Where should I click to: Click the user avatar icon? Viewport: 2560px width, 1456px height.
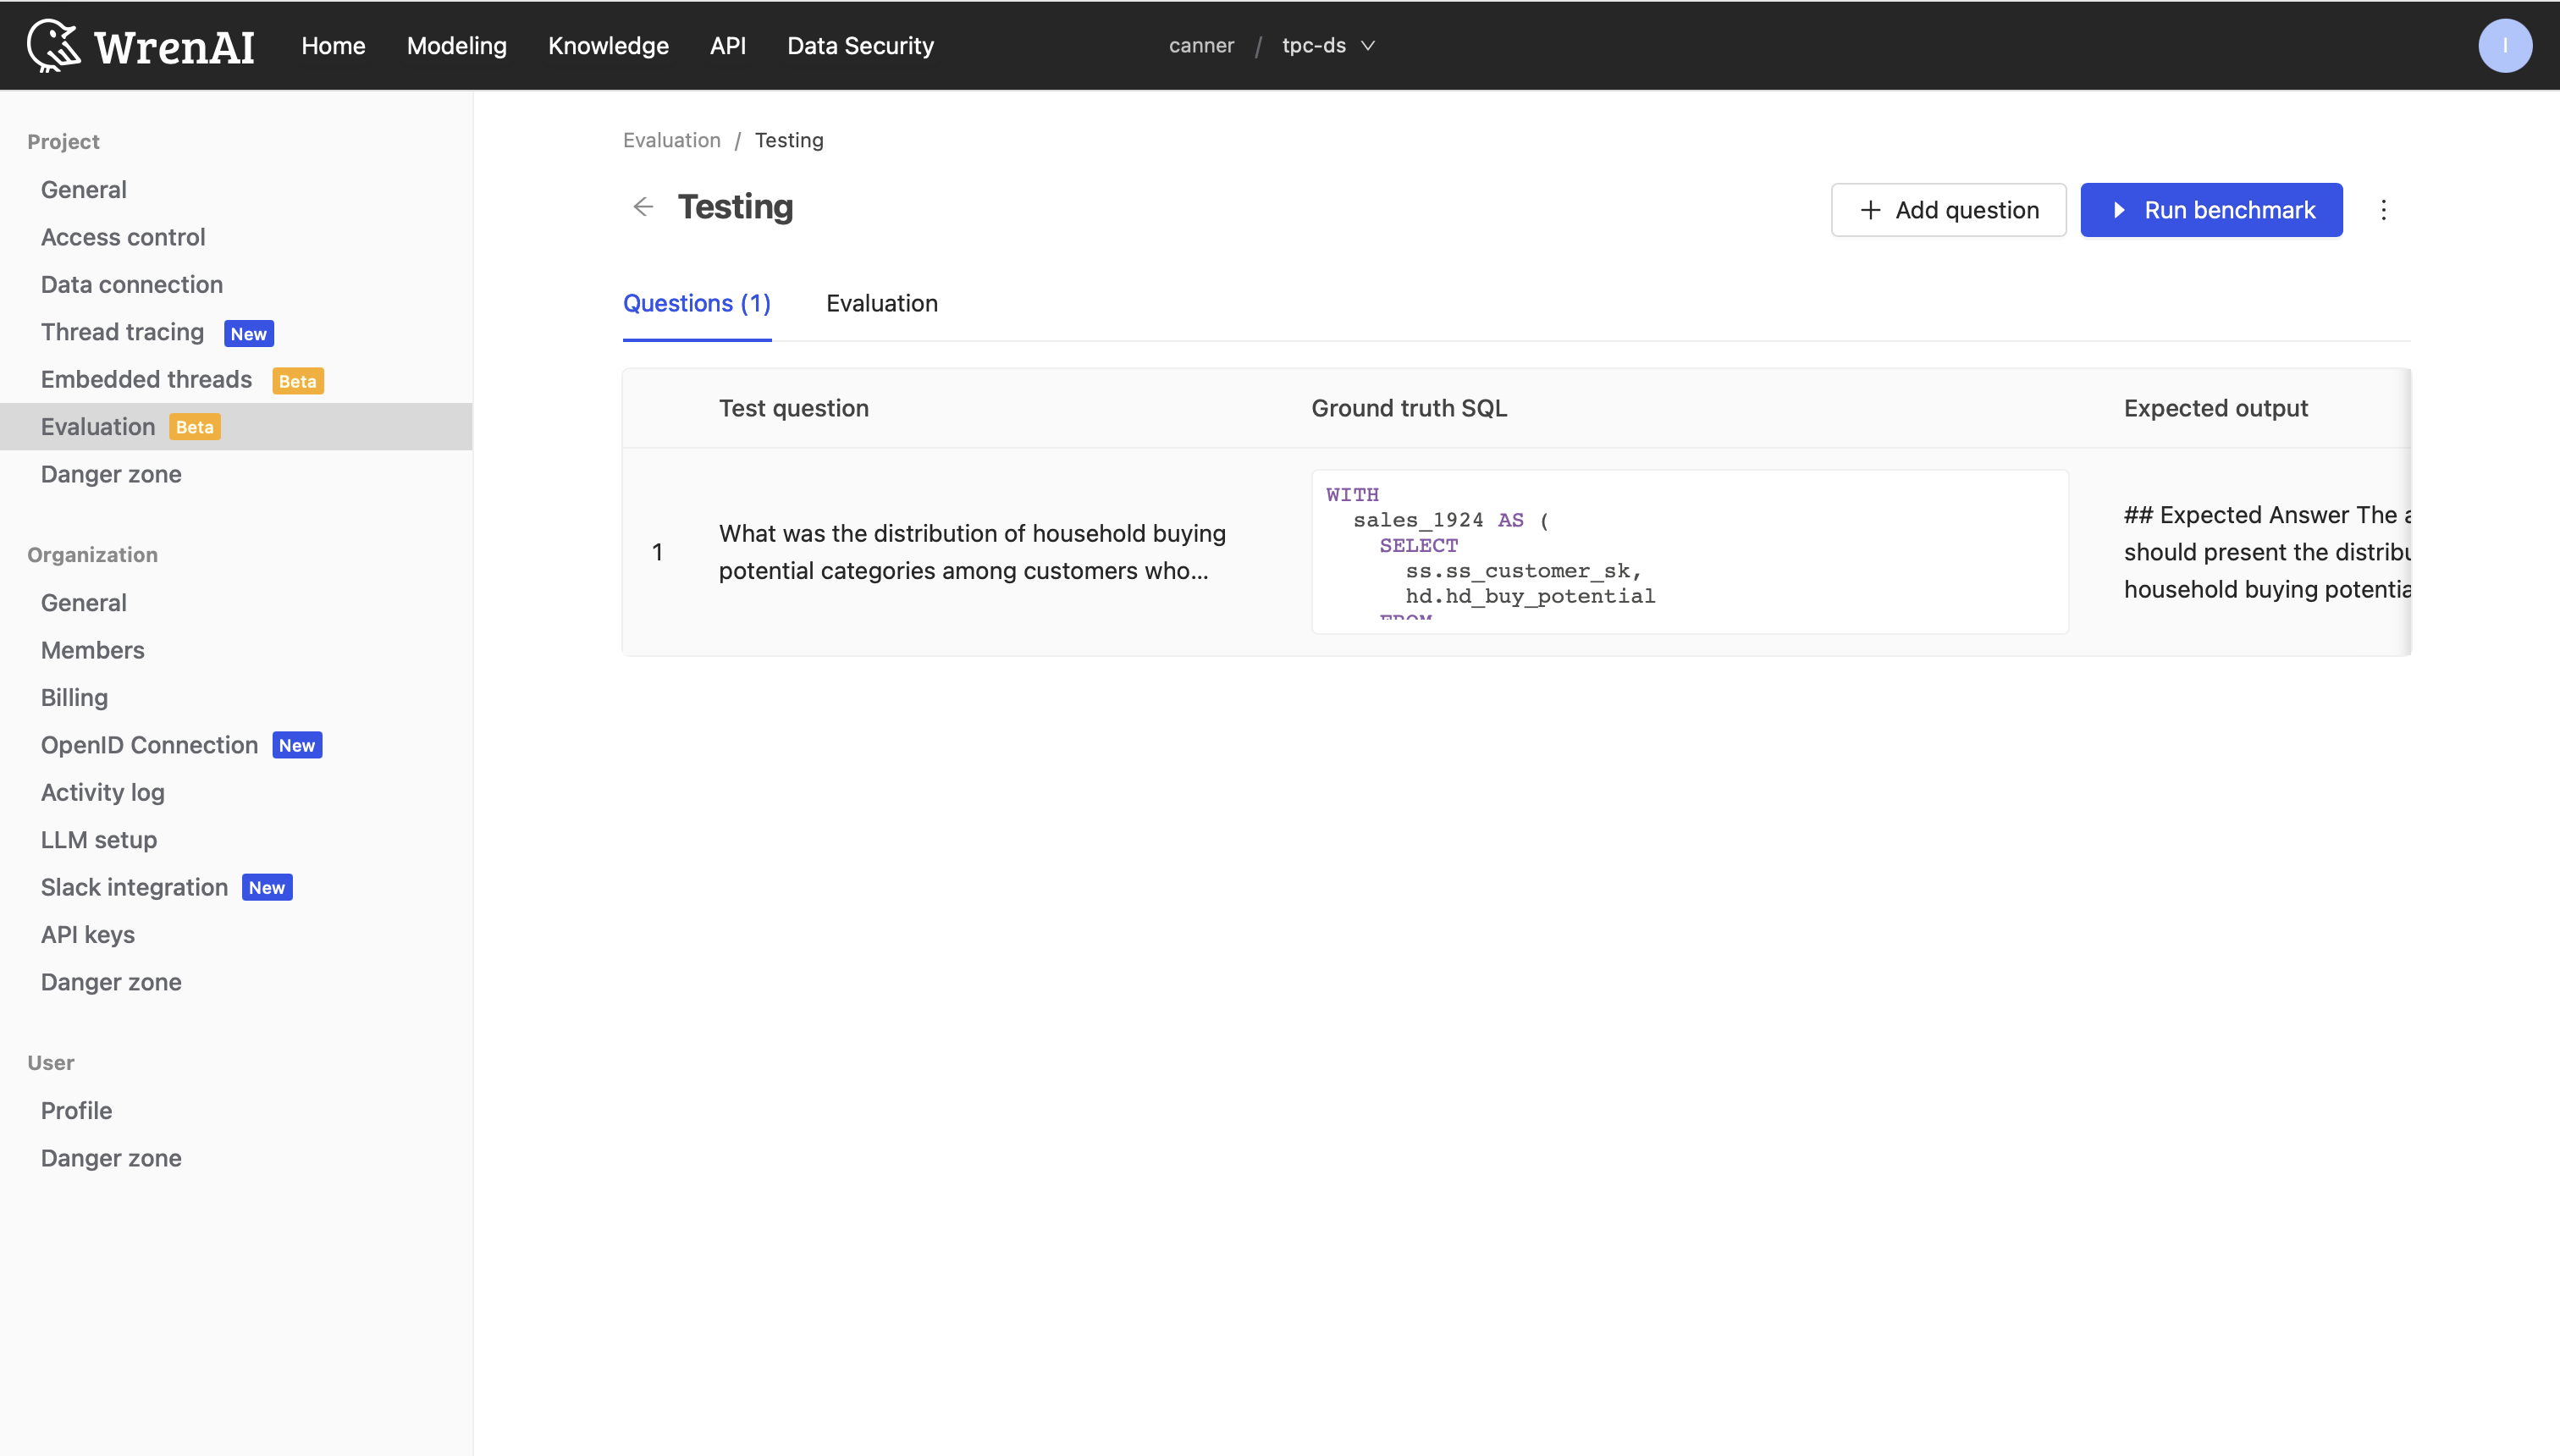pos(2504,46)
